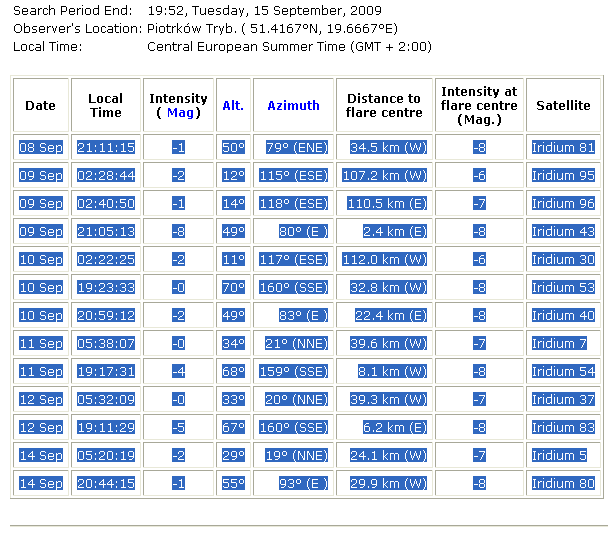Click azimuth value 115° (ESE)
This screenshot has width=613, height=533.
click(293, 175)
